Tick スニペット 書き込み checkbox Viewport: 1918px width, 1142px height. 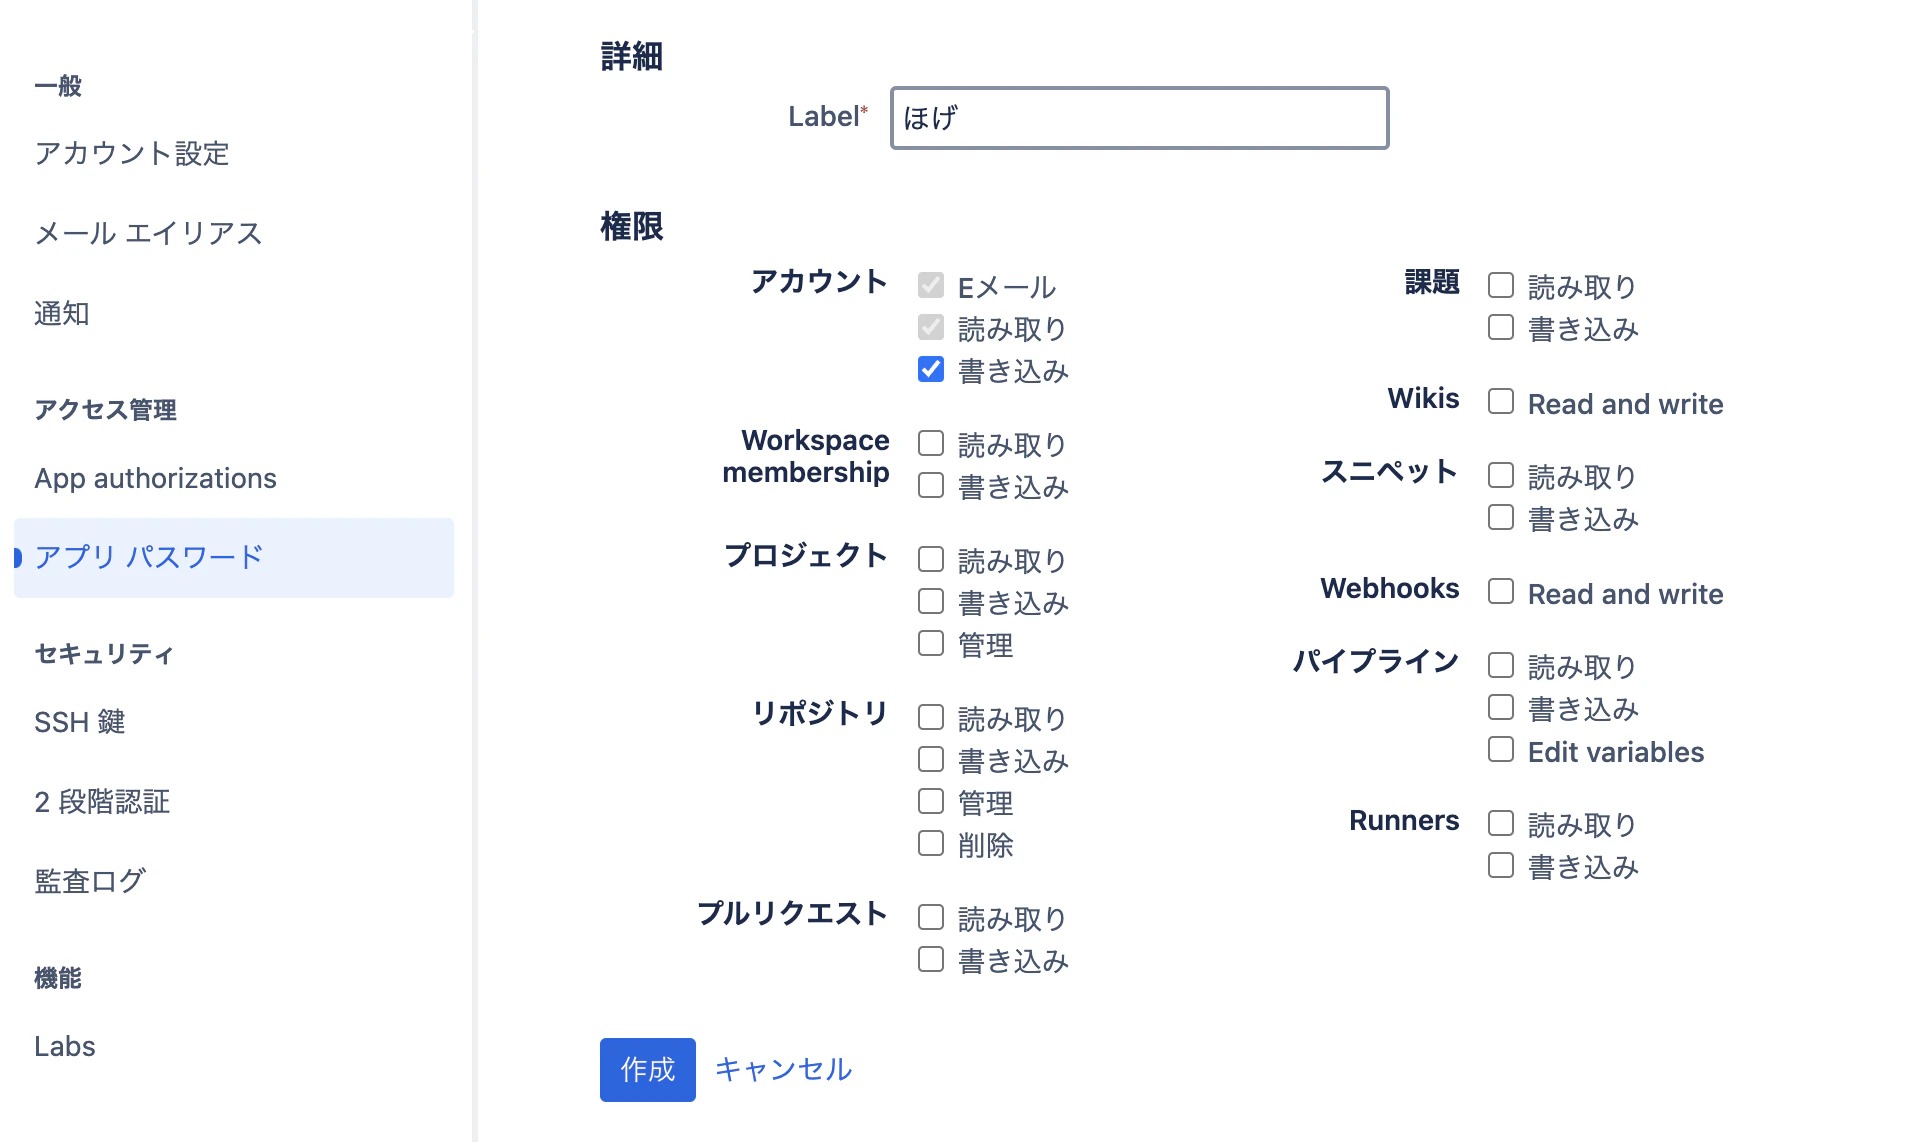pos(1501,517)
